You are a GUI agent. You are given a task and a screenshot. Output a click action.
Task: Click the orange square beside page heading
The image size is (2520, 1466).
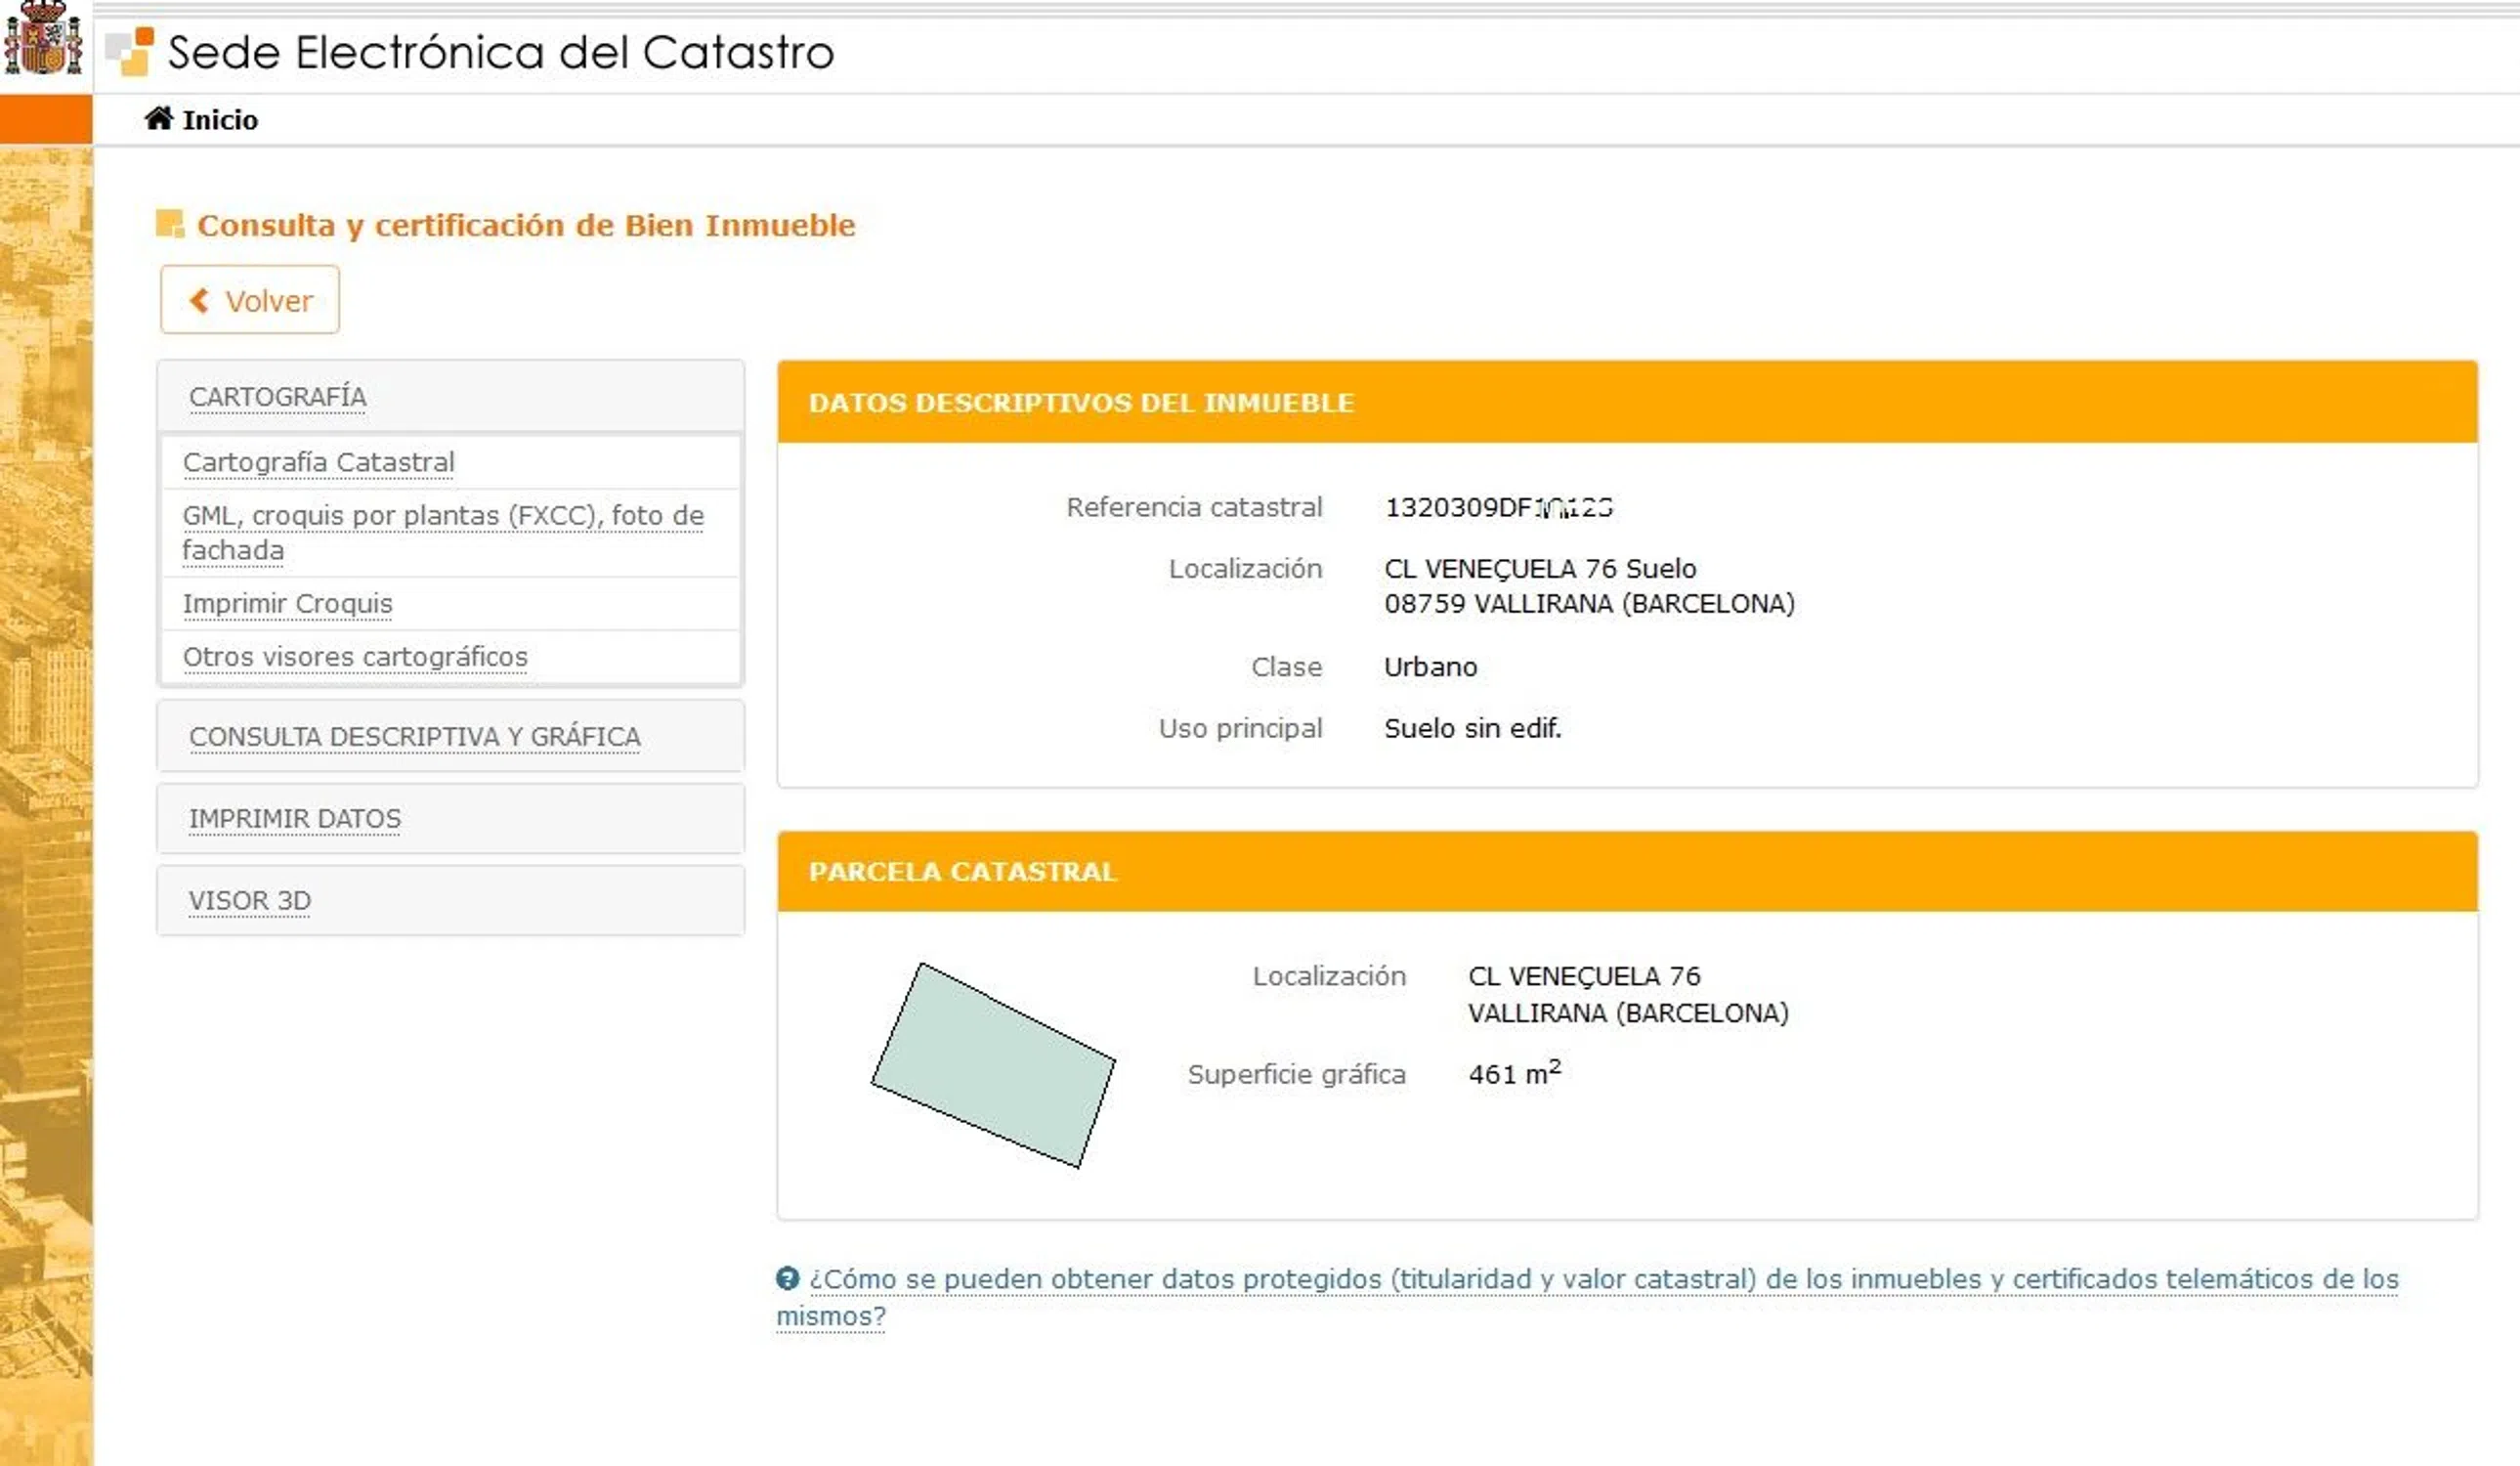pos(170,224)
